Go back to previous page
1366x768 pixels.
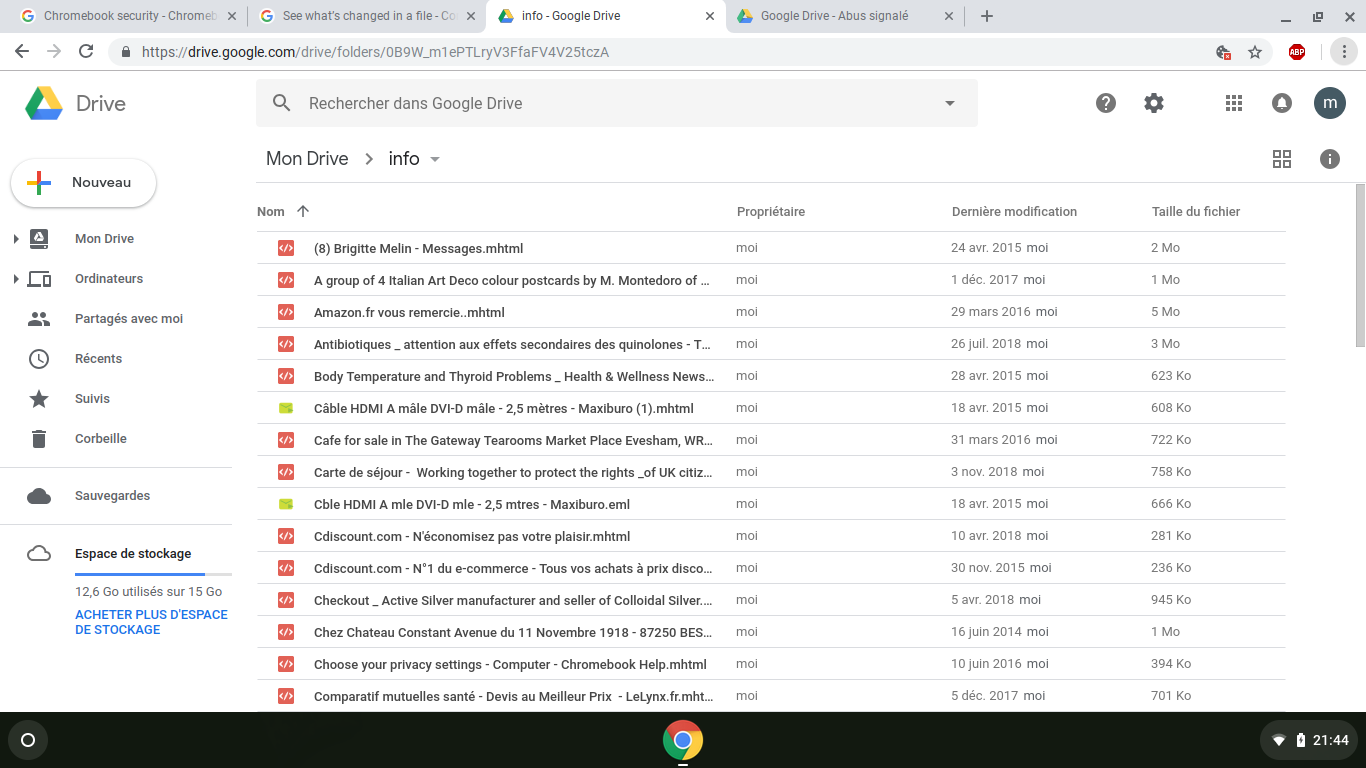[22, 52]
